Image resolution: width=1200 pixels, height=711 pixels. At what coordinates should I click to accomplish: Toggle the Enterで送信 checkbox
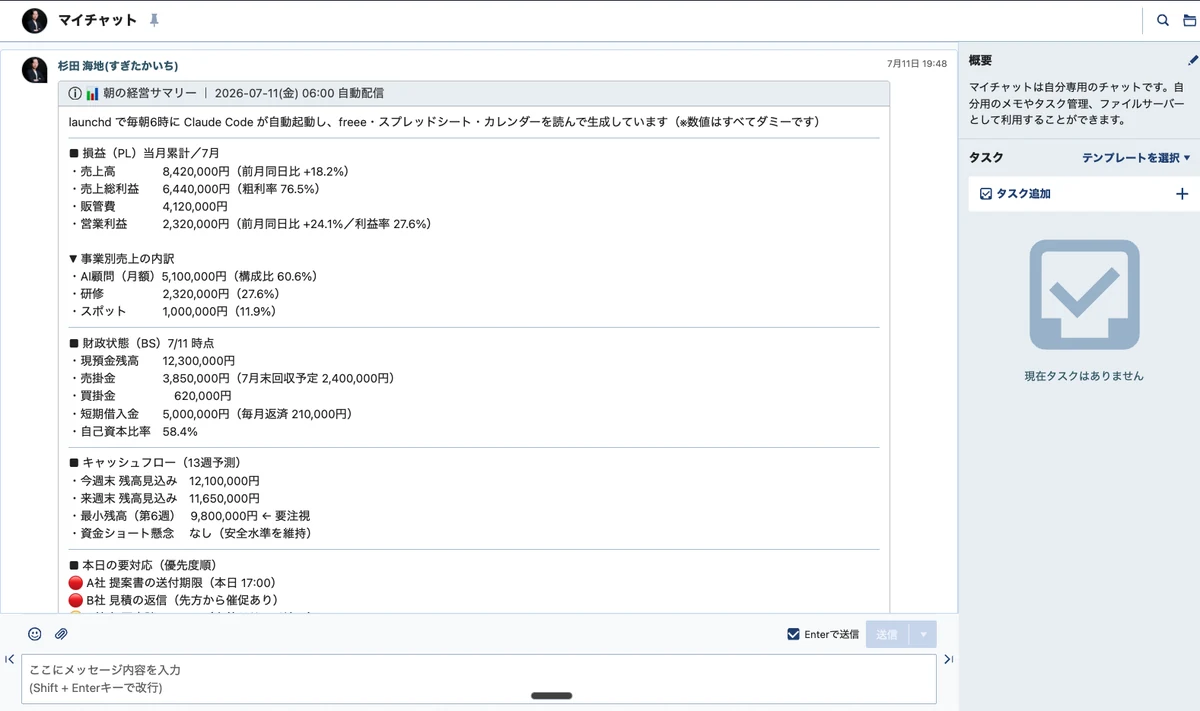[793, 634]
